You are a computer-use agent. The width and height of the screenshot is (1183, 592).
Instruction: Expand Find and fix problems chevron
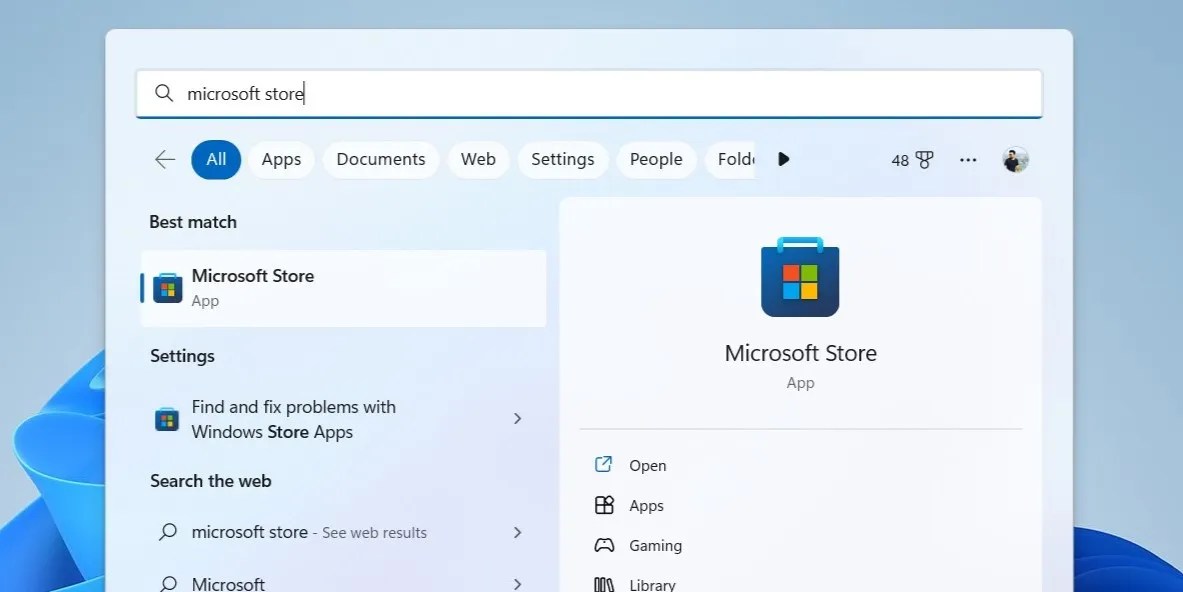pyautogui.click(x=518, y=419)
